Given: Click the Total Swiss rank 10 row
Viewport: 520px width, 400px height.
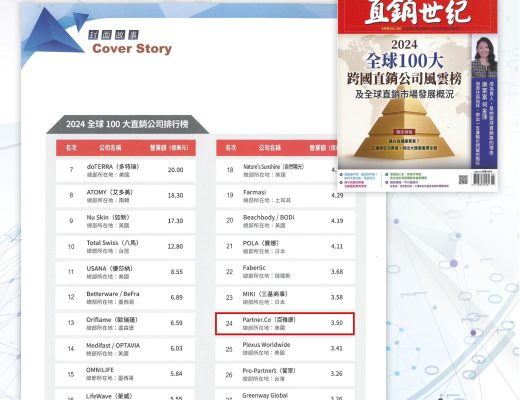Looking at the screenshot, I should (x=126, y=247).
